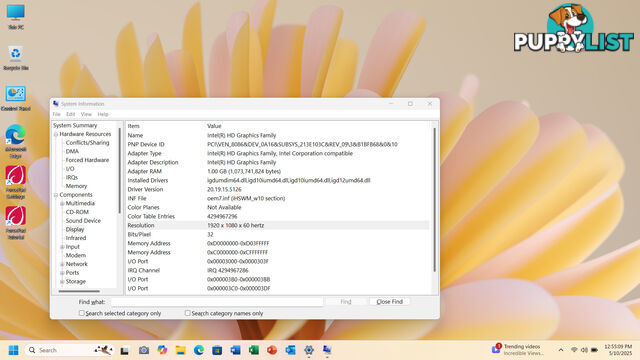The image size is (640, 360).
Task: Select the Adapter RAM row
Action: (x=278, y=171)
